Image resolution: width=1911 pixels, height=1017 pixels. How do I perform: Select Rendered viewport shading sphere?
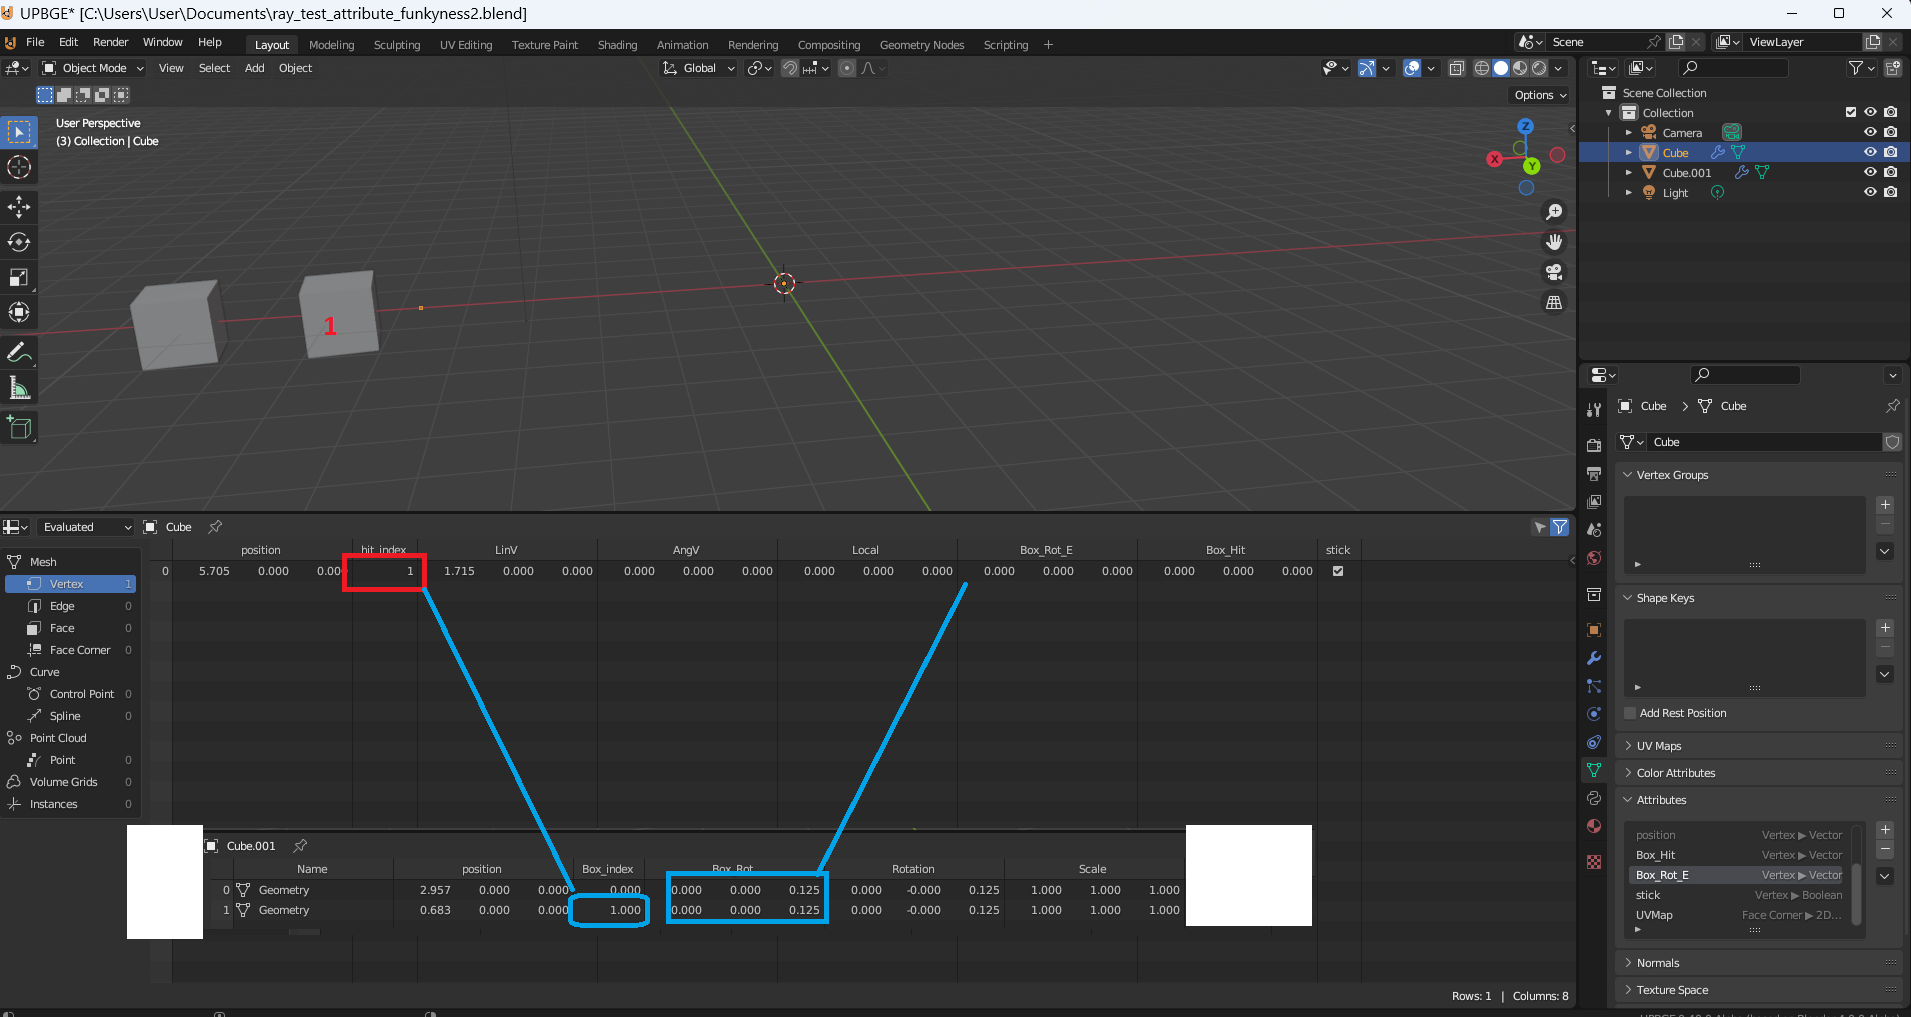1539,68
